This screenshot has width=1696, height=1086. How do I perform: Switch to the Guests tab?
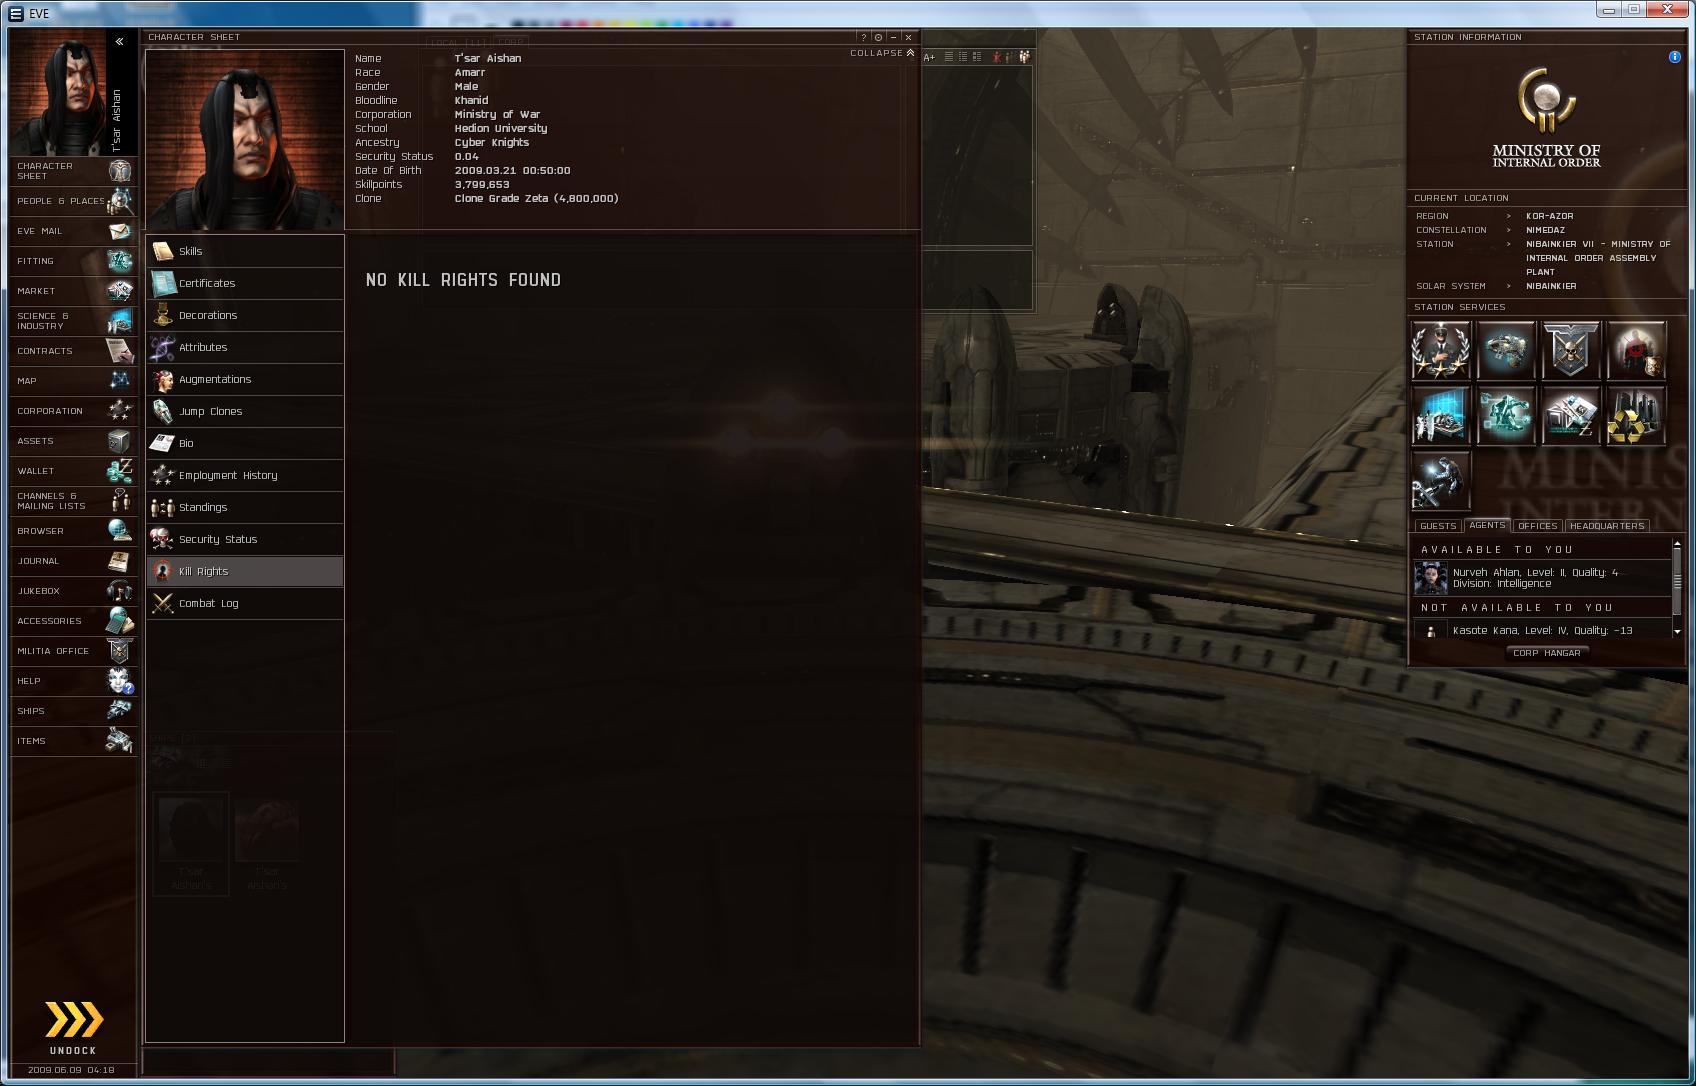click(x=1438, y=526)
